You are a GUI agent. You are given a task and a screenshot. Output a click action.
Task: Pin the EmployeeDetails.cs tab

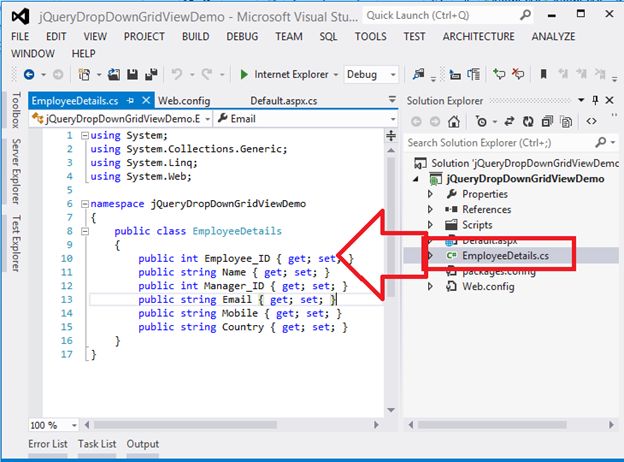pyautogui.click(x=130, y=101)
